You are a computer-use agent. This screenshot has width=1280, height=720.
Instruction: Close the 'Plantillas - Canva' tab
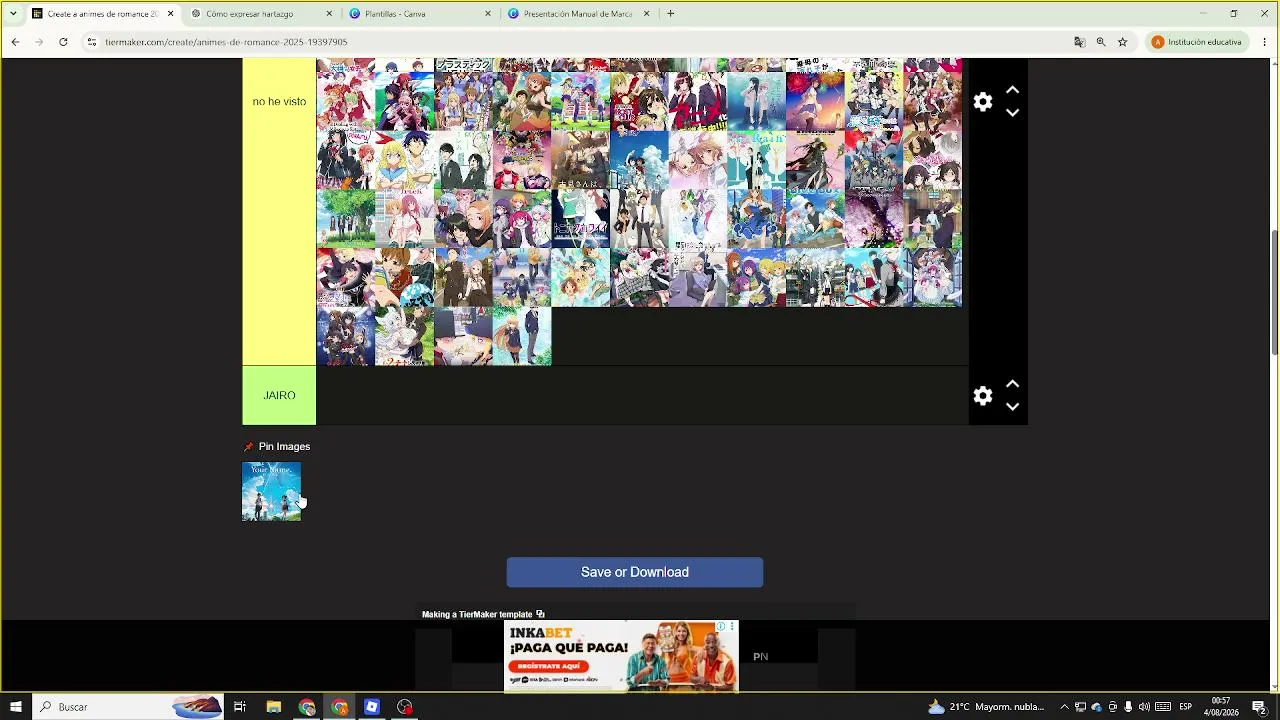coord(488,14)
